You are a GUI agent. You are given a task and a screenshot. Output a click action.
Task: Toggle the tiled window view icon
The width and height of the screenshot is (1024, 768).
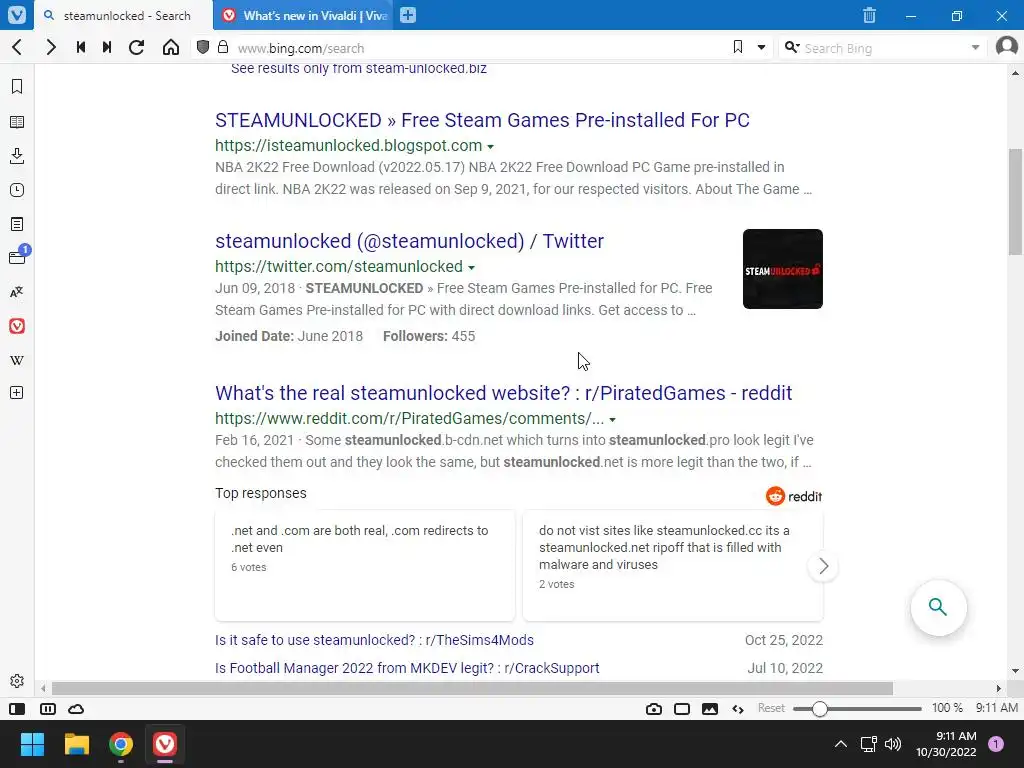pyautogui.click(x=682, y=709)
